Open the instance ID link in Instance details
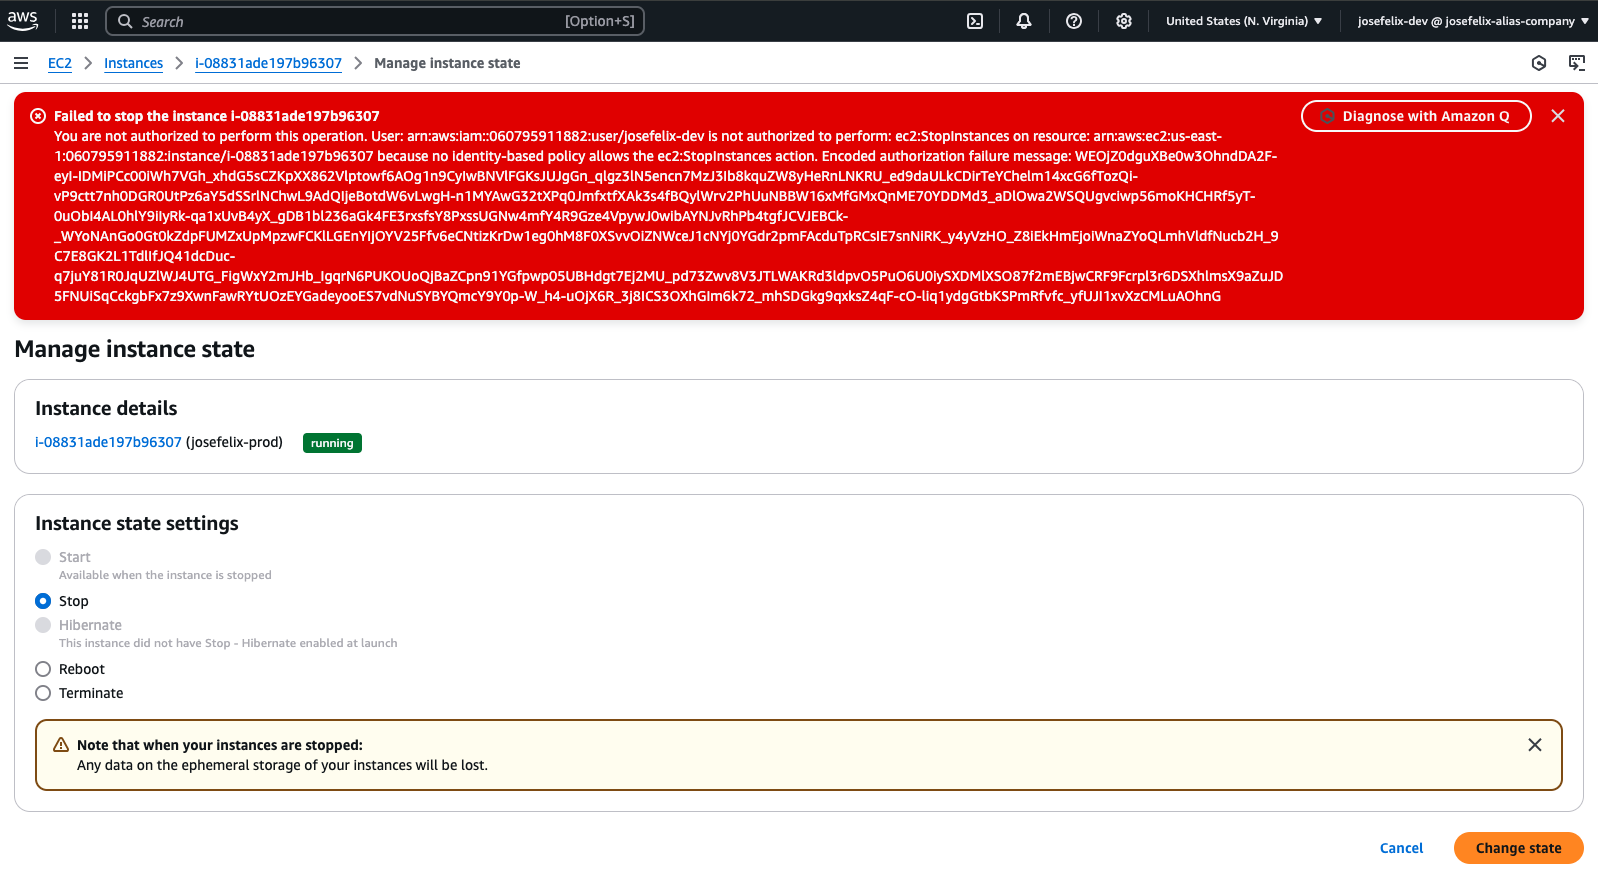 pos(108,442)
